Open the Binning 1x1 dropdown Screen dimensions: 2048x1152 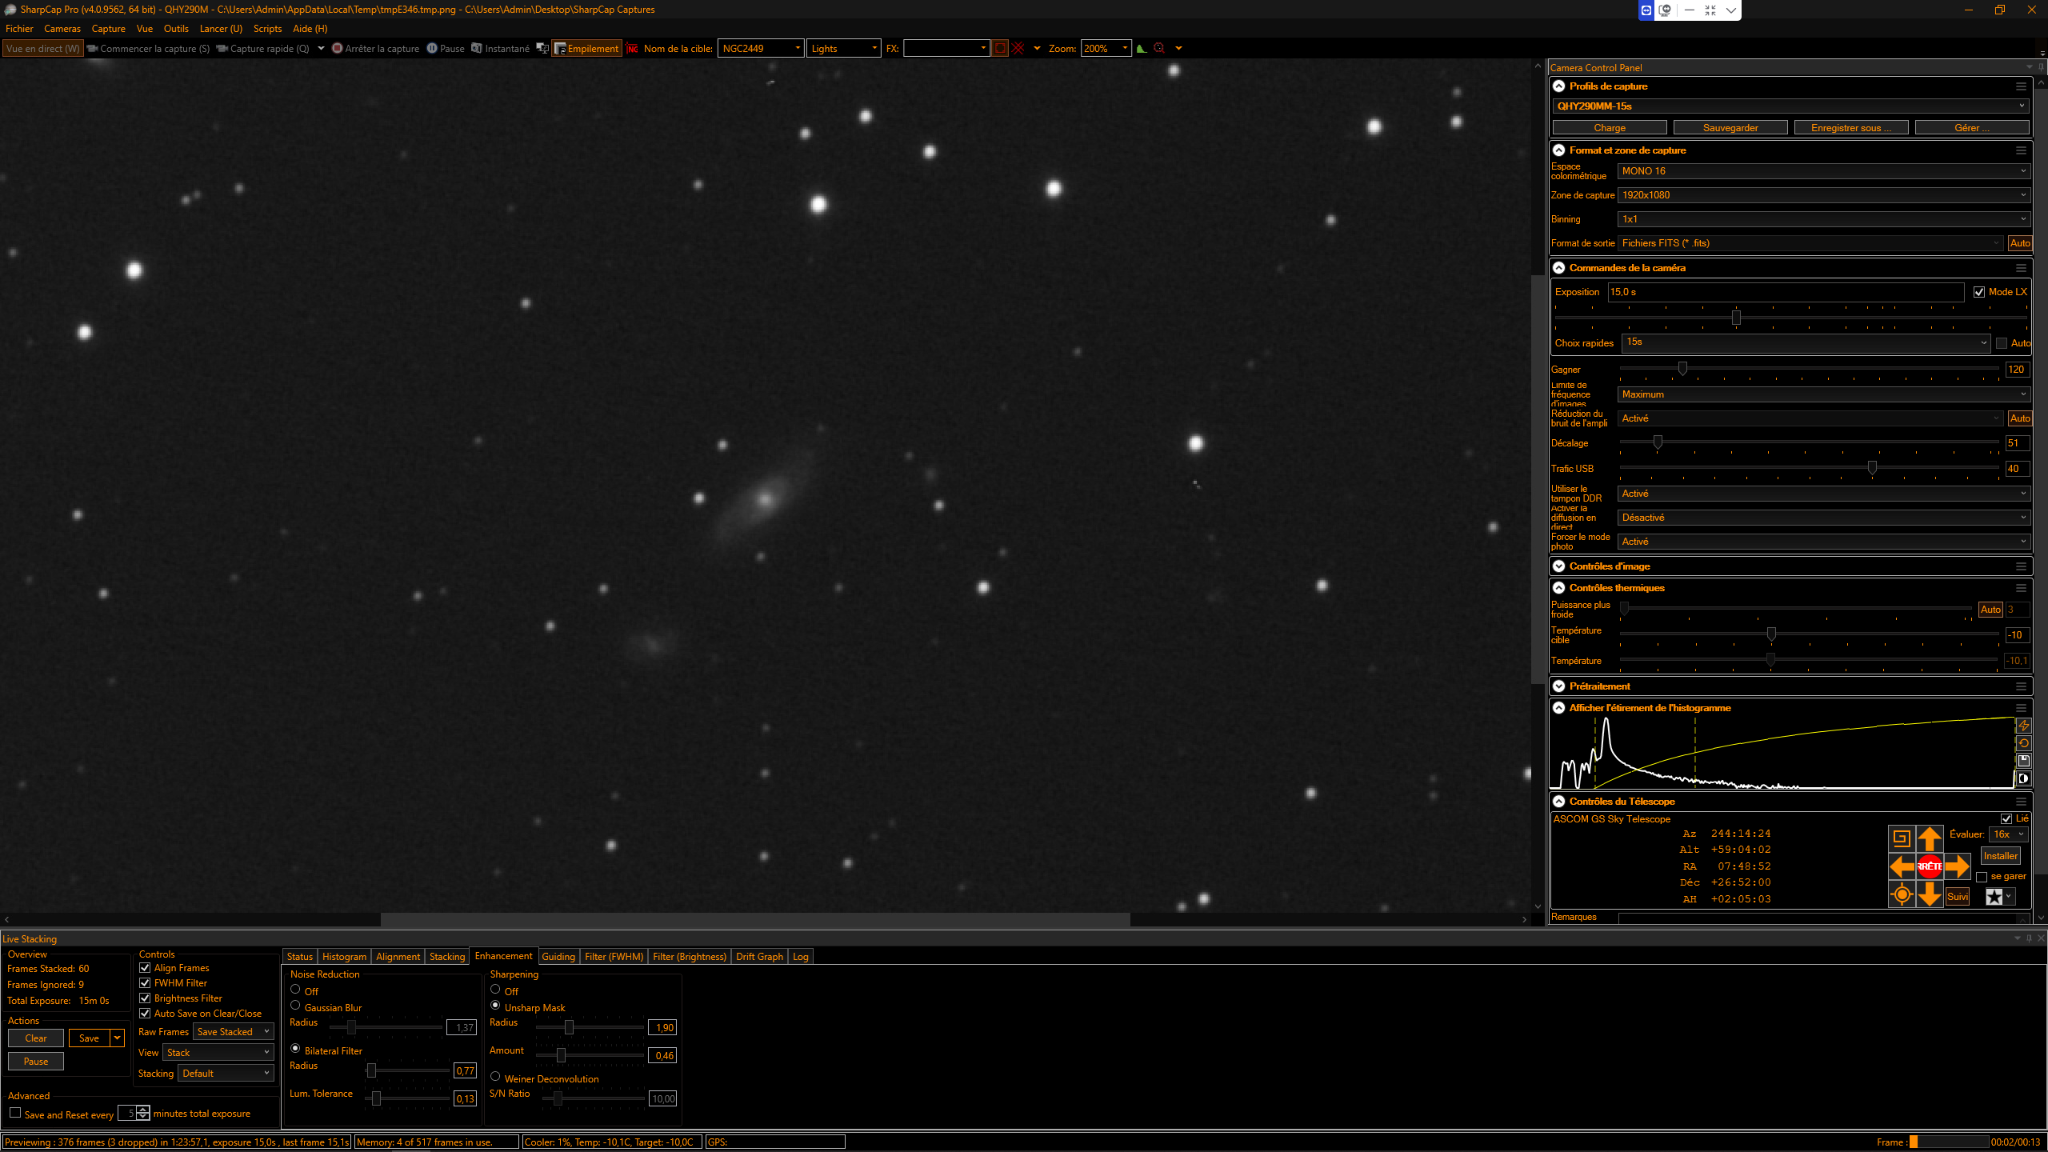1823,219
